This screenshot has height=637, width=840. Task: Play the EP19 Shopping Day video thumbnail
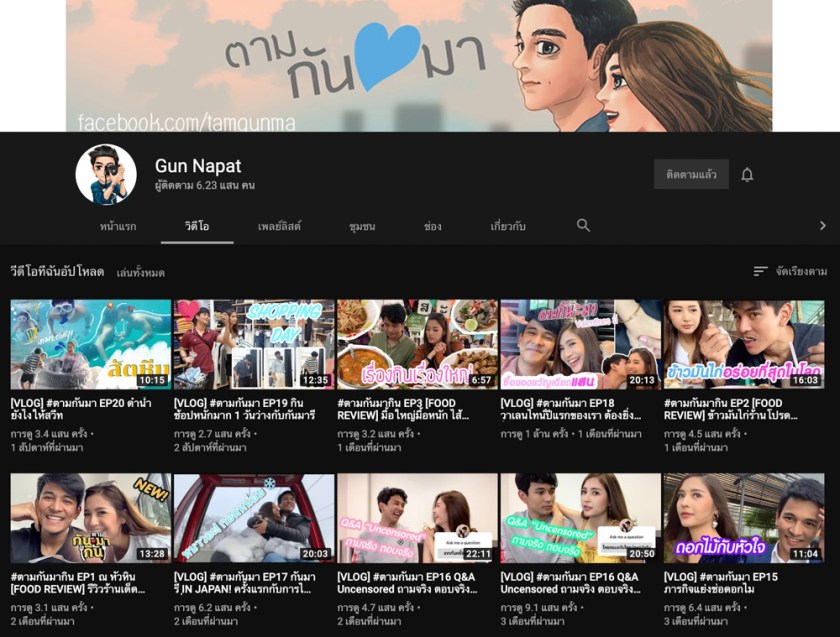pos(253,344)
